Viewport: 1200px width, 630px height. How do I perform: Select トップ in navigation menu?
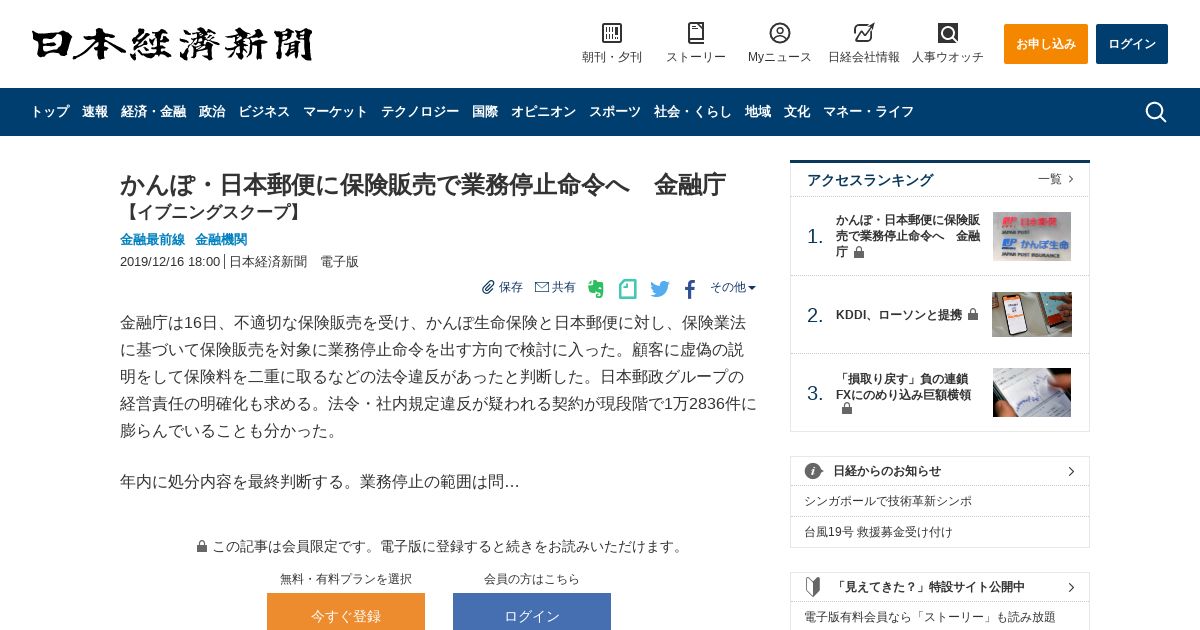click(50, 112)
